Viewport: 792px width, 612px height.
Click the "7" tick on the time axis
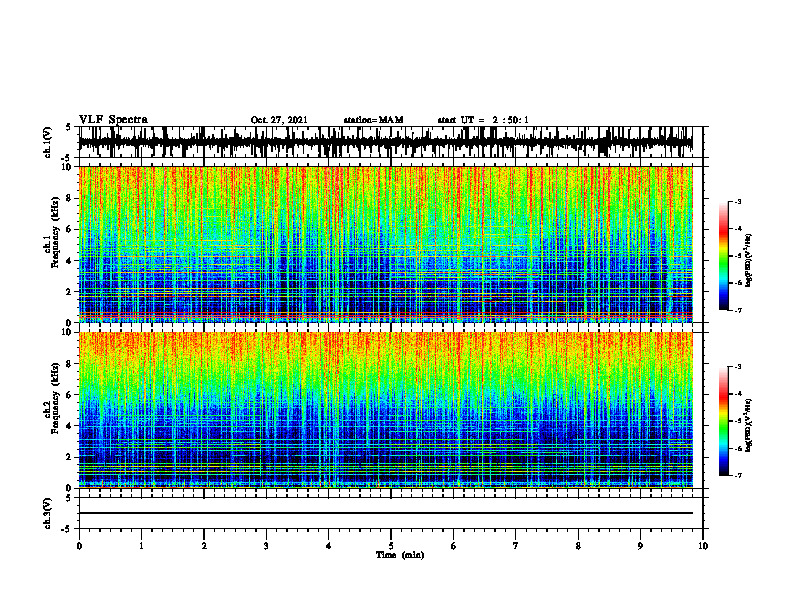pyautogui.click(x=516, y=546)
